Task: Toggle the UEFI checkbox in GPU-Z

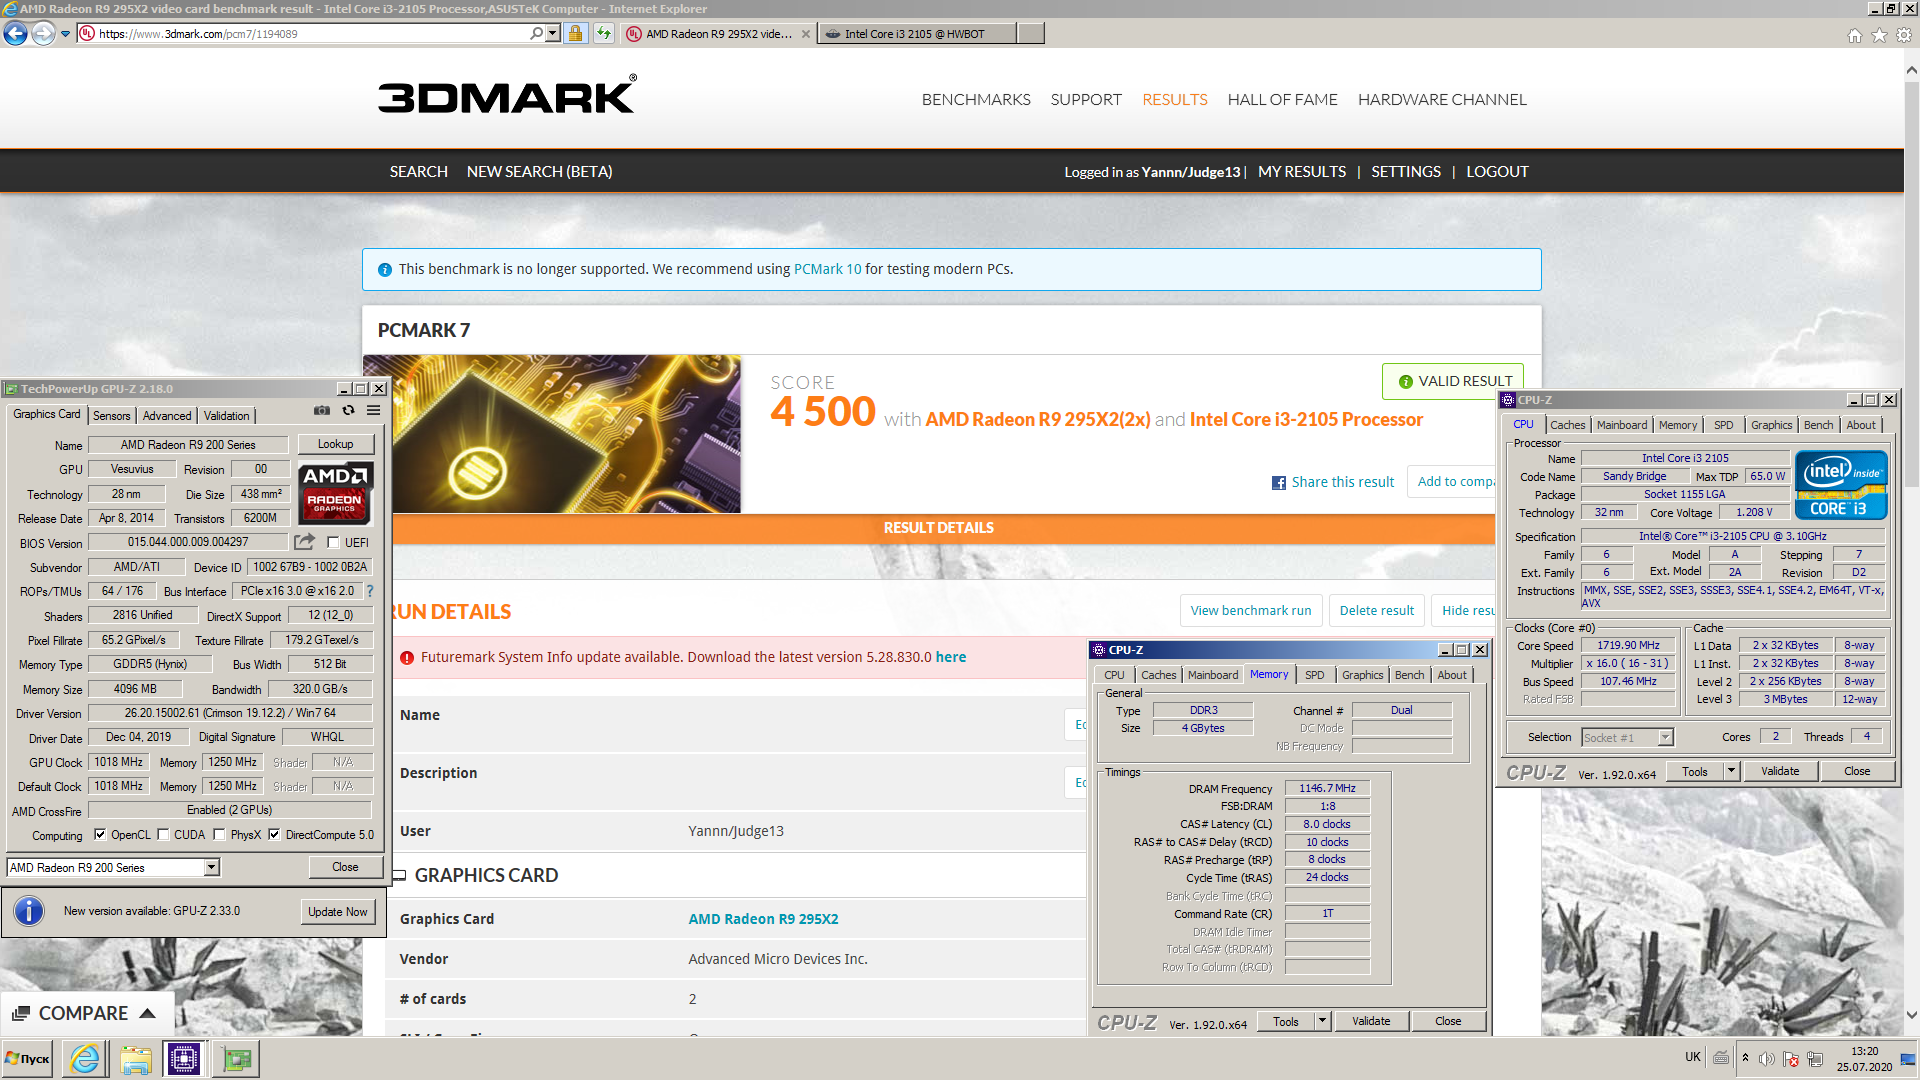Action: tap(333, 543)
